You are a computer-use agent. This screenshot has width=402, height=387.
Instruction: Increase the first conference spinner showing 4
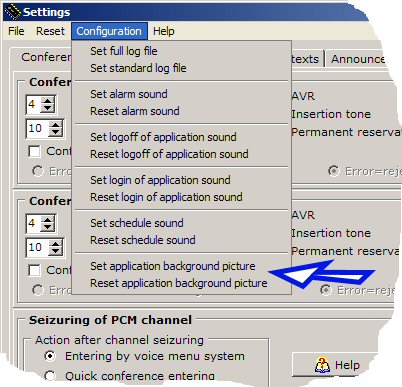click(48, 101)
